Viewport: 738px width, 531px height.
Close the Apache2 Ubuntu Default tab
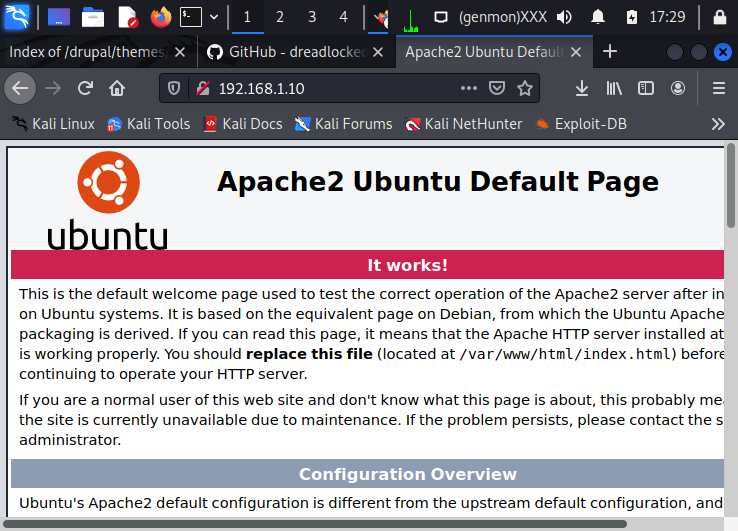coord(576,52)
